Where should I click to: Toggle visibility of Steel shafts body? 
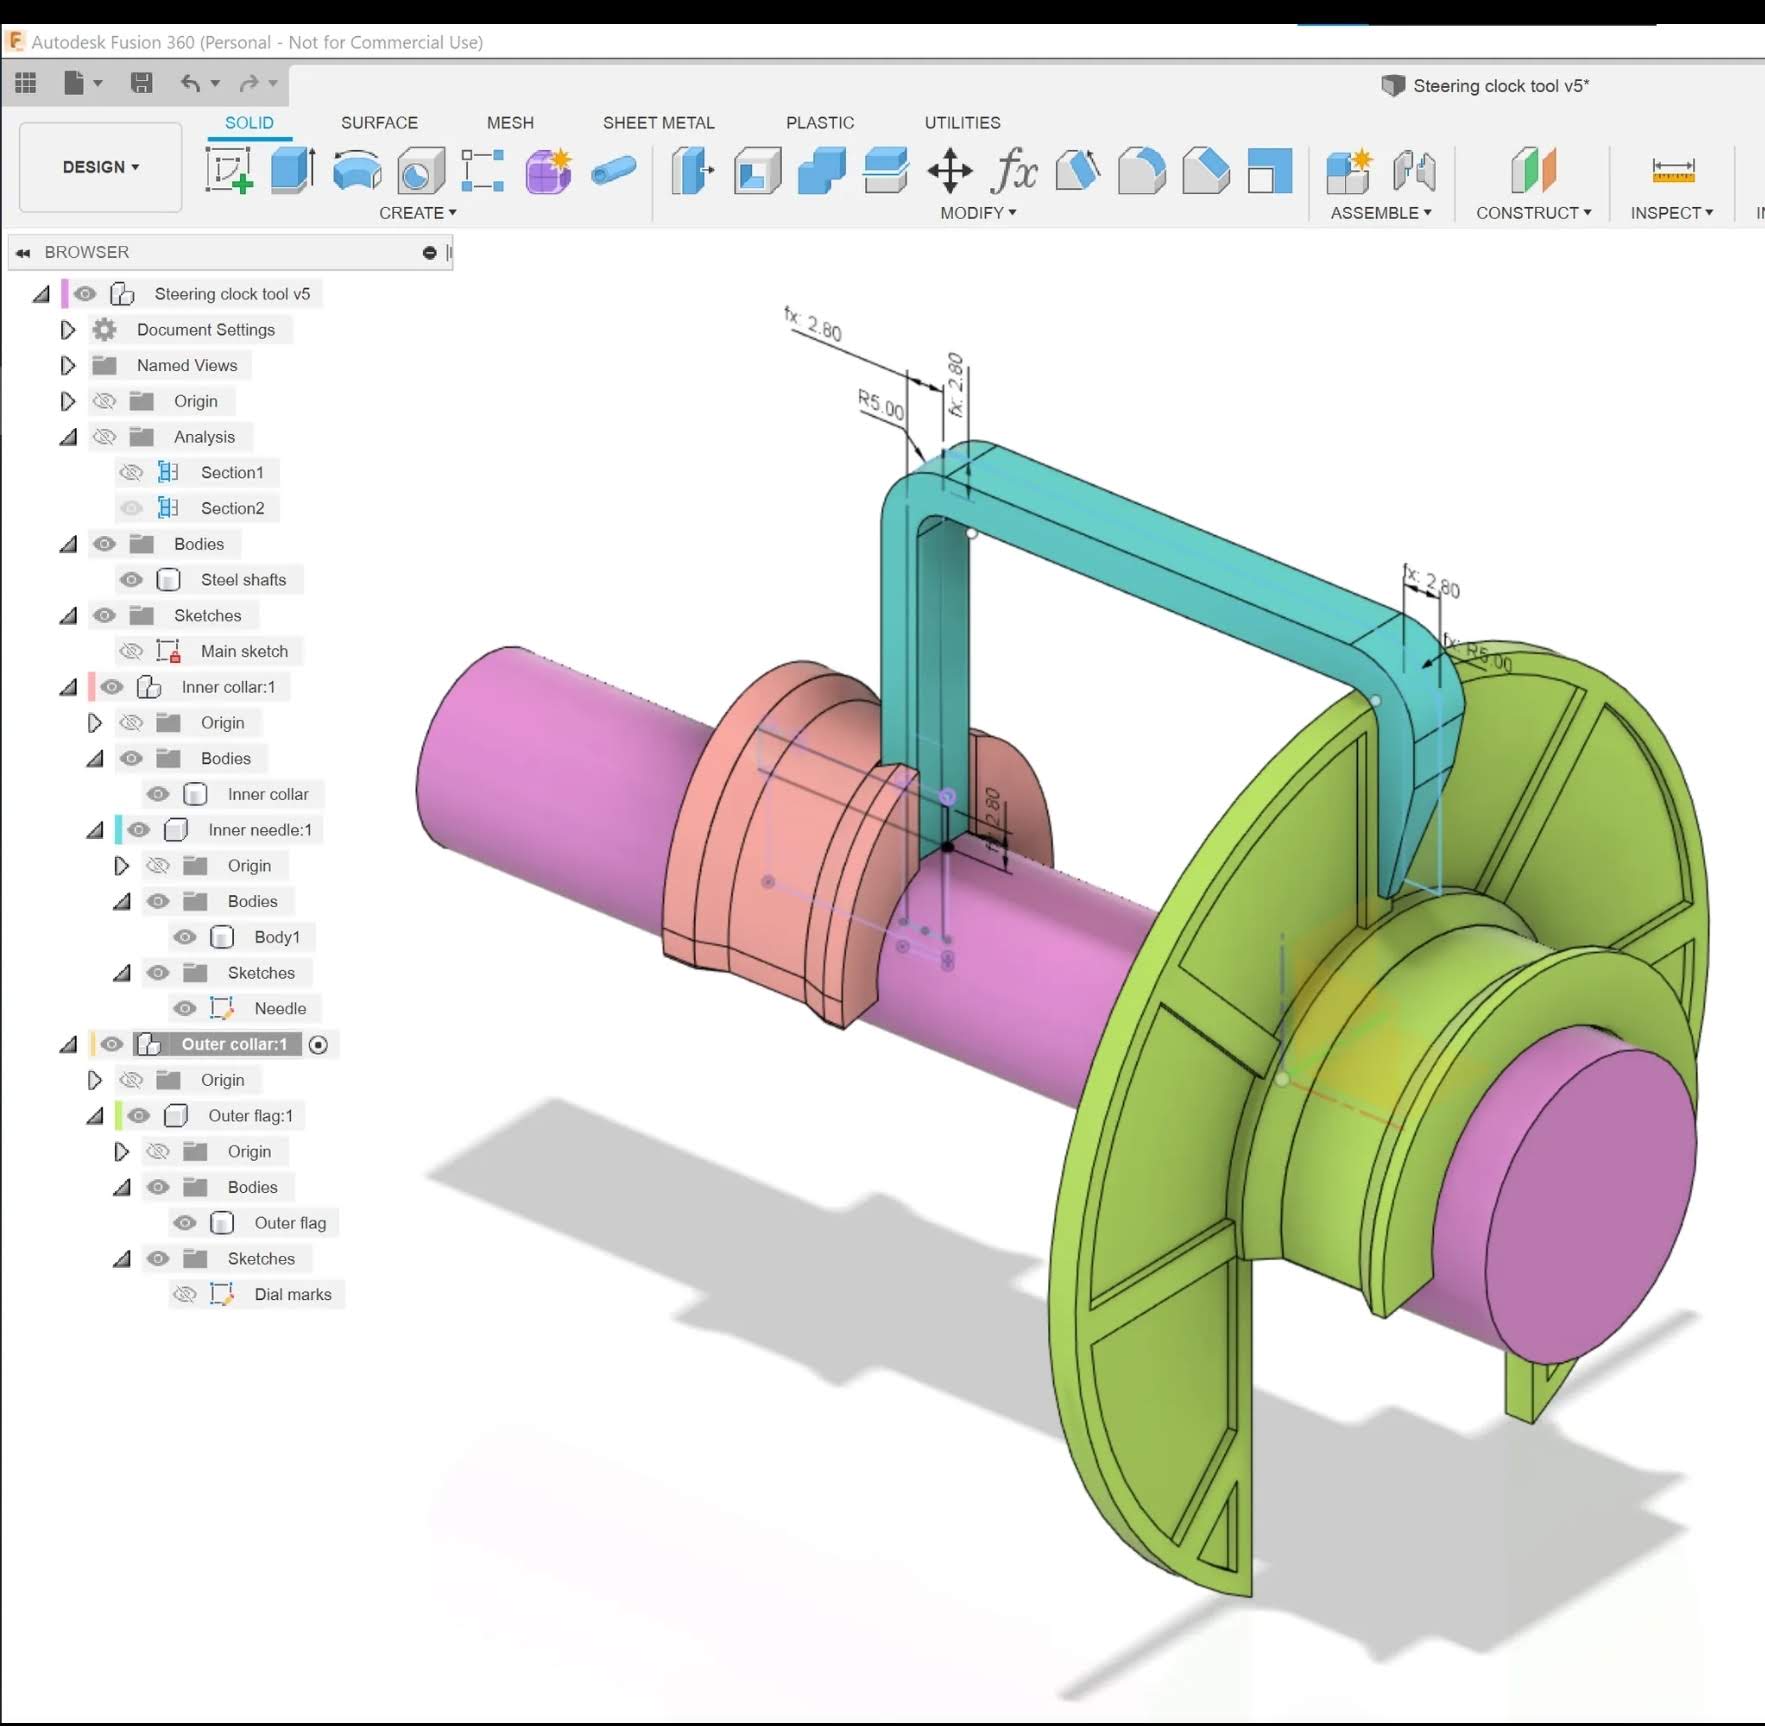tap(131, 580)
